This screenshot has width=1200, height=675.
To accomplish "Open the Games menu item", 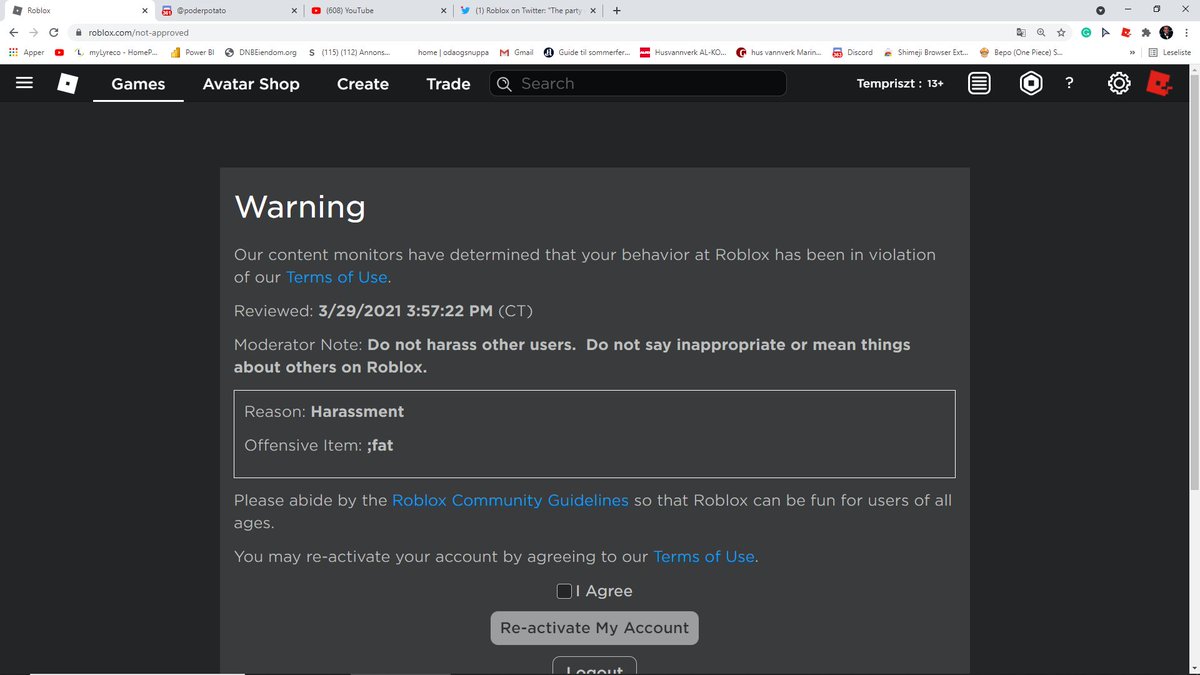I will 139,84.
